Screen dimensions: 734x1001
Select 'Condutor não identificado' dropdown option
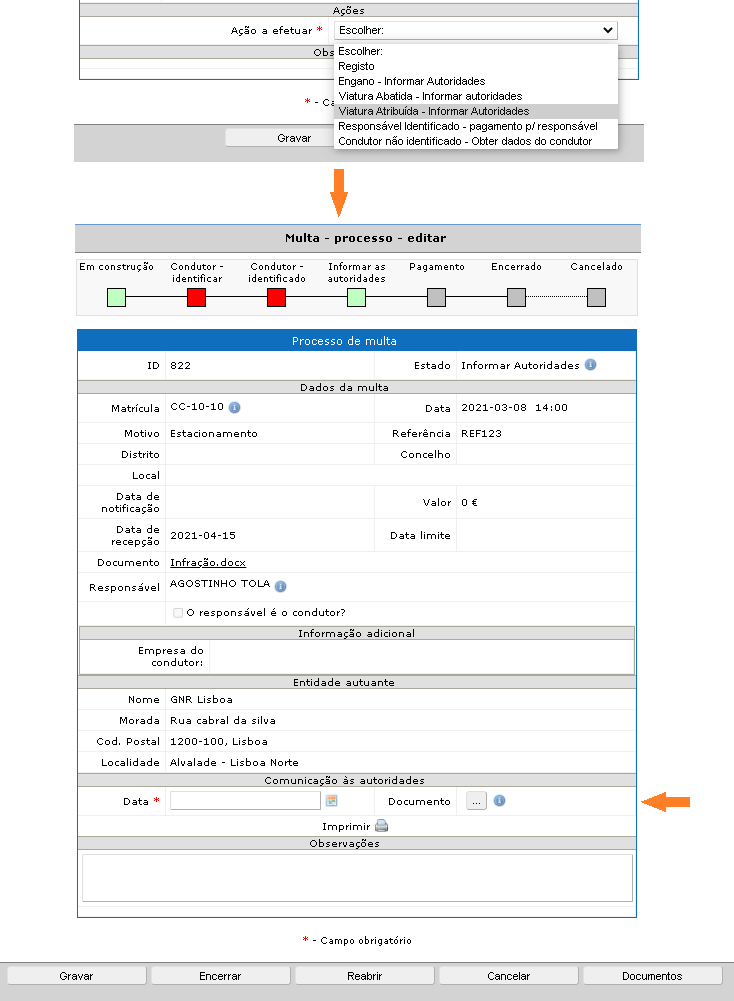tap(465, 141)
